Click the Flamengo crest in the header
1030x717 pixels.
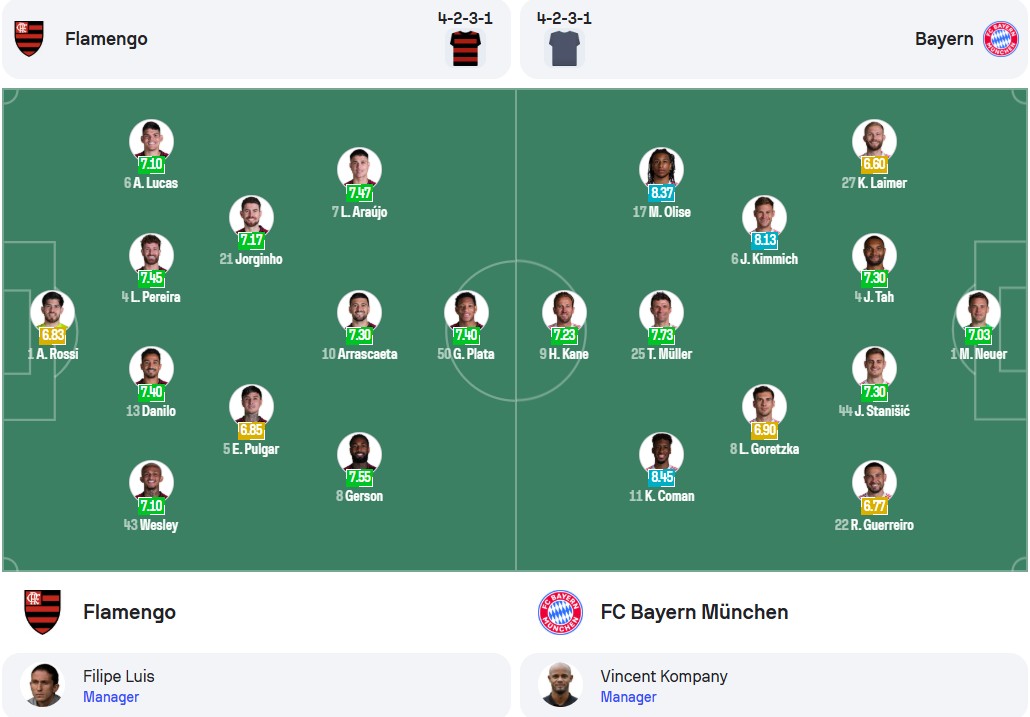29,38
